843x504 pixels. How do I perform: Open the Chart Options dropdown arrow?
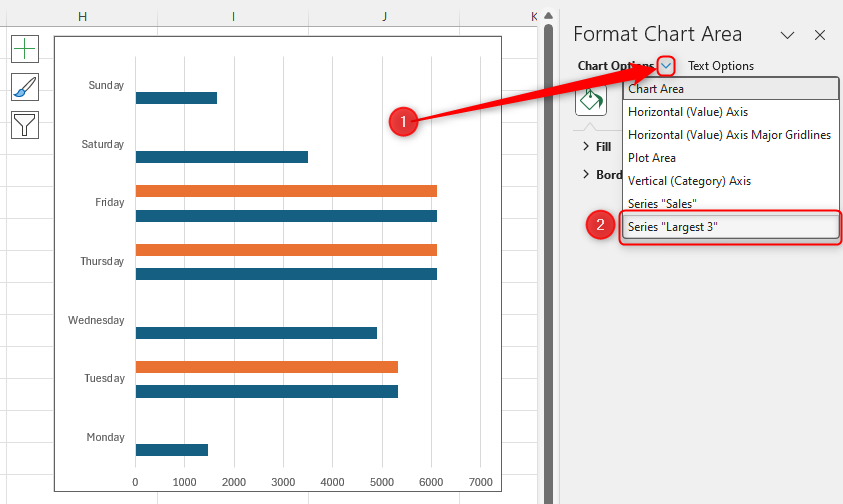tap(666, 66)
